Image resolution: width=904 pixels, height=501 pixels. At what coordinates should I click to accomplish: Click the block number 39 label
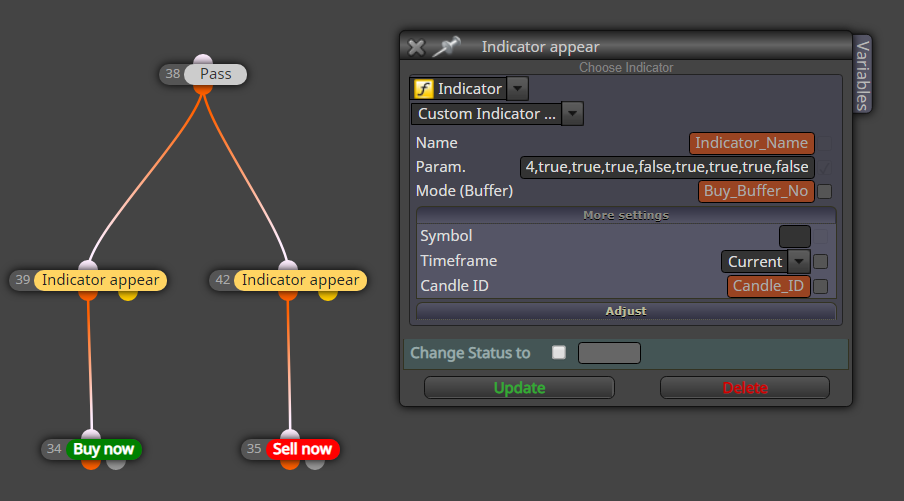pos(22,280)
